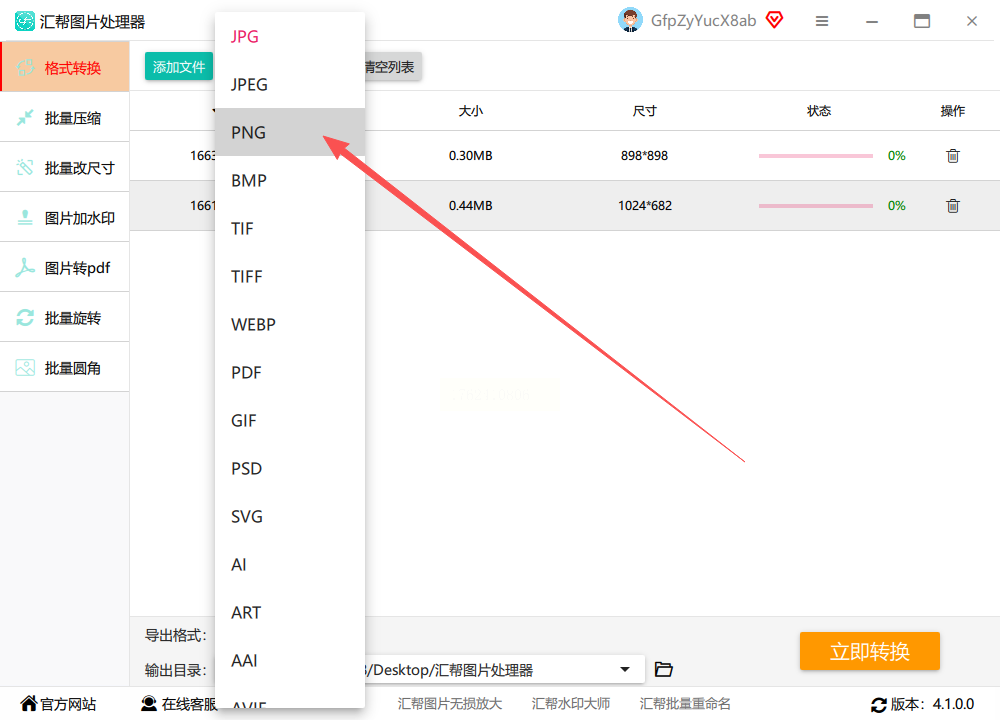Image resolution: width=1000 pixels, height=720 pixels.
Task: Check for updates via refresh icon
Action: 879,705
